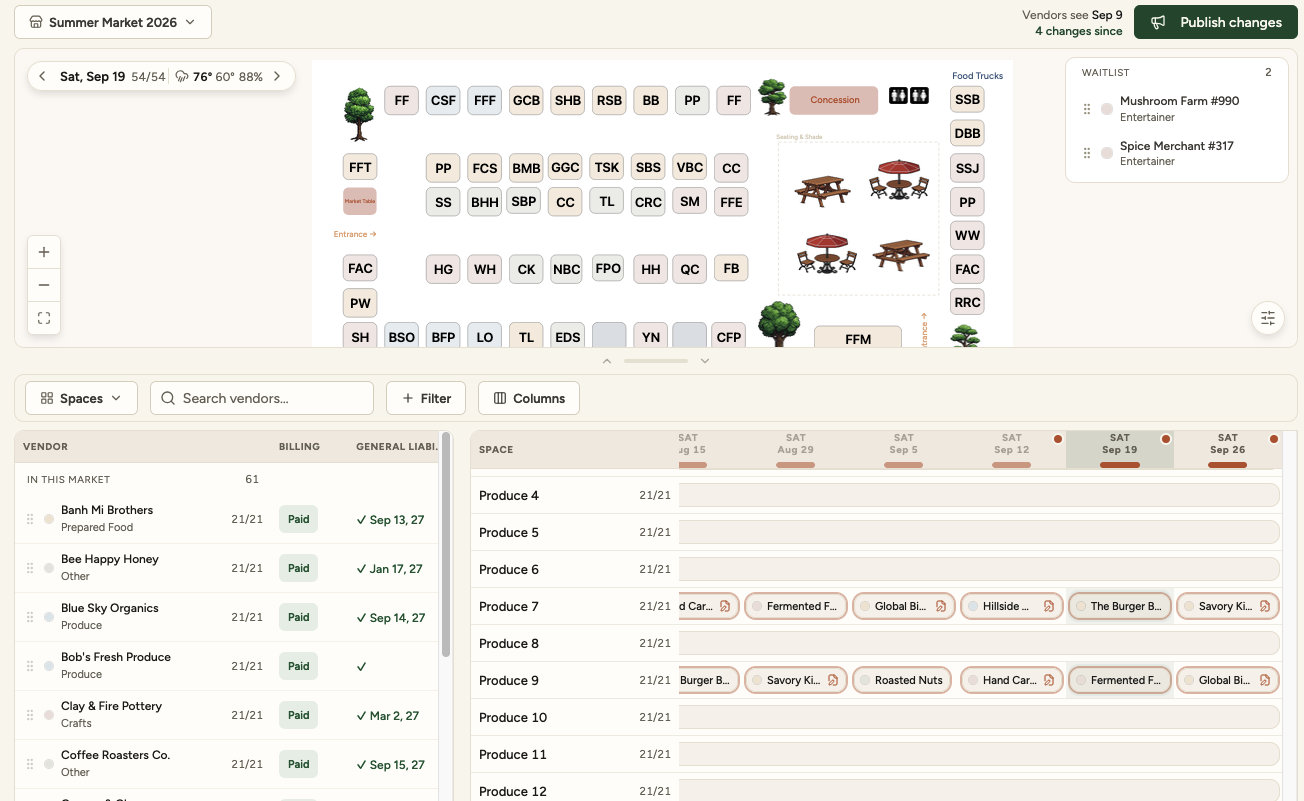
Task: Click the Market Table booth on map
Action: (x=360, y=201)
